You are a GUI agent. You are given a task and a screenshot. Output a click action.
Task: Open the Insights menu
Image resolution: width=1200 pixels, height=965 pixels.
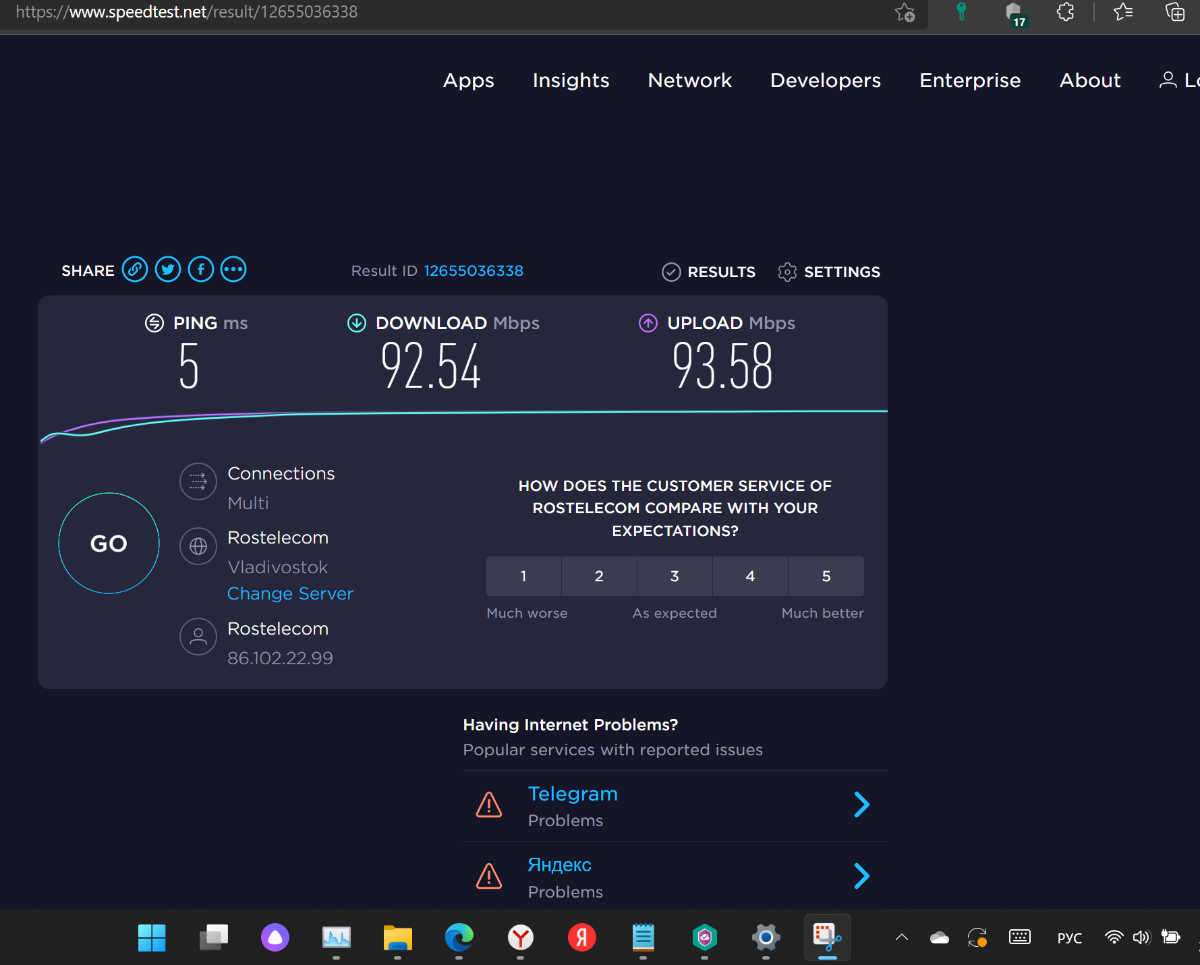570,81
